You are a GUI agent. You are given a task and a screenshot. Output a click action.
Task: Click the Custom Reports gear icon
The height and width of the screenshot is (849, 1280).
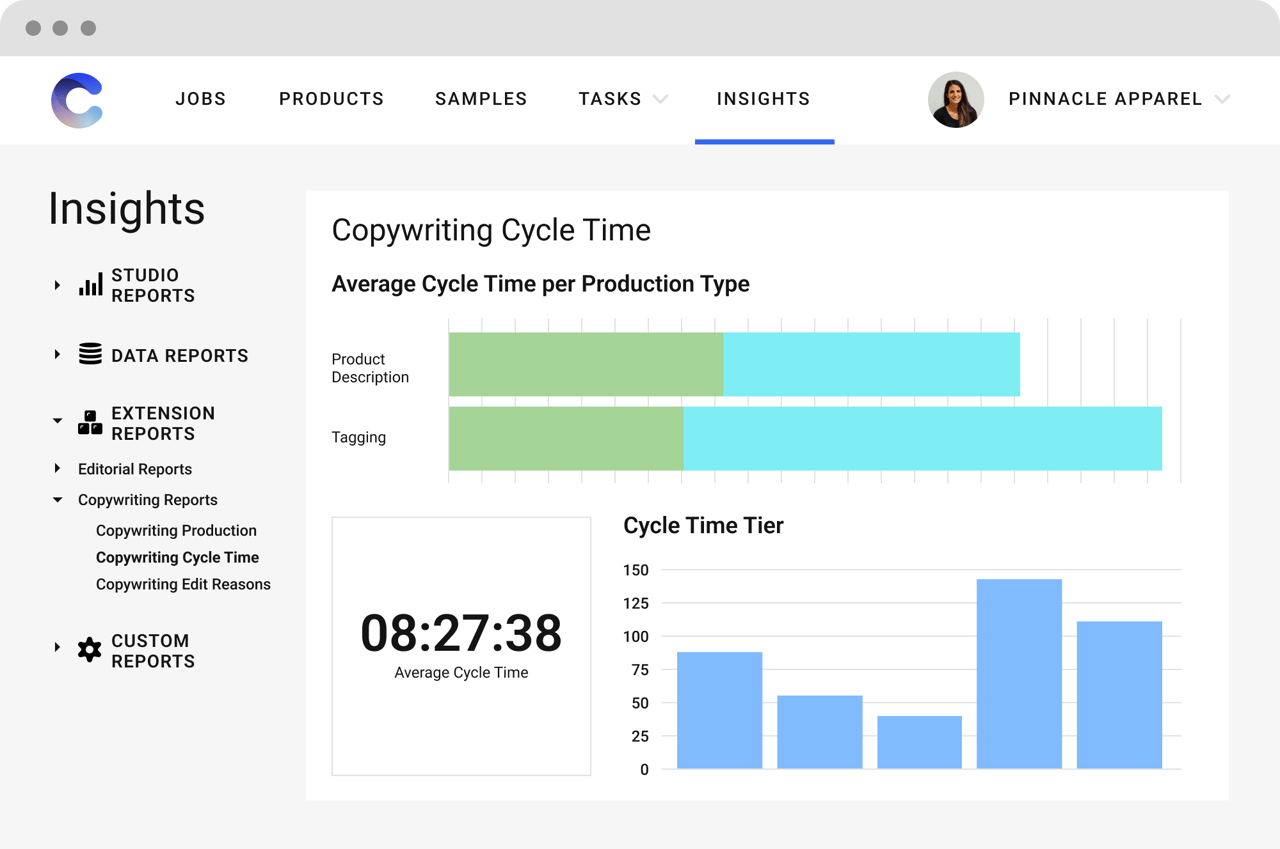click(90, 650)
